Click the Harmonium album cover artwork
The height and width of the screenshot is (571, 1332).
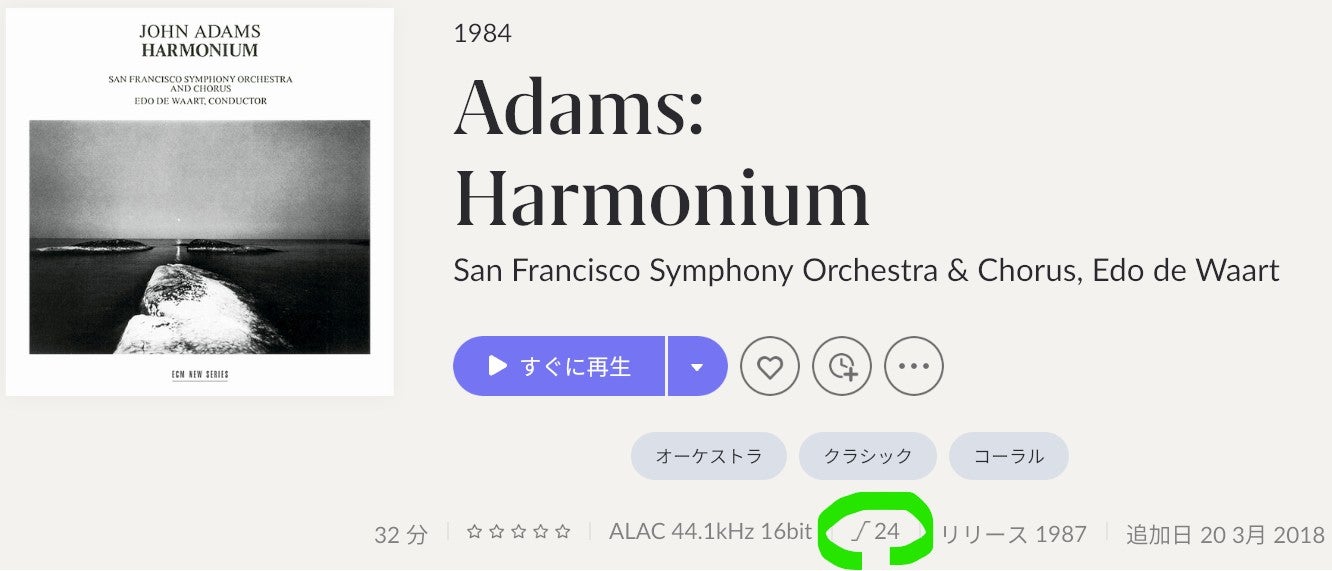point(200,202)
